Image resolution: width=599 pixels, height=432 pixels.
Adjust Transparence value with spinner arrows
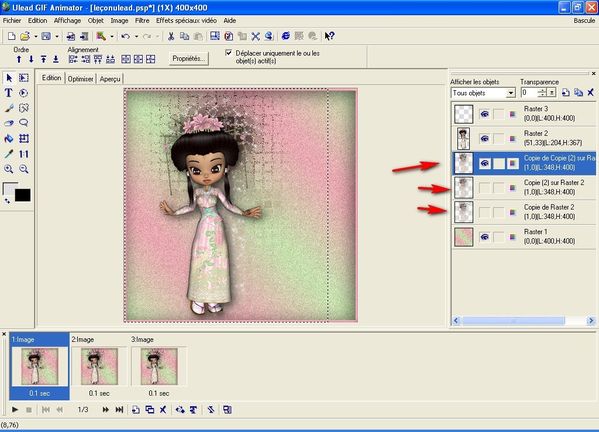(x=542, y=92)
